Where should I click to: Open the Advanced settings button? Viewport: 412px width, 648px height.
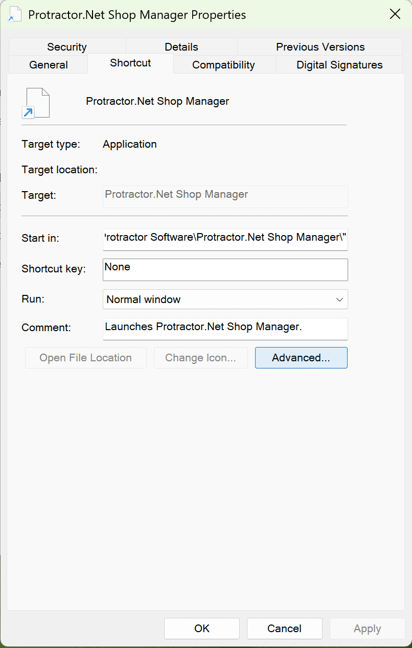pyautogui.click(x=301, y=358)
